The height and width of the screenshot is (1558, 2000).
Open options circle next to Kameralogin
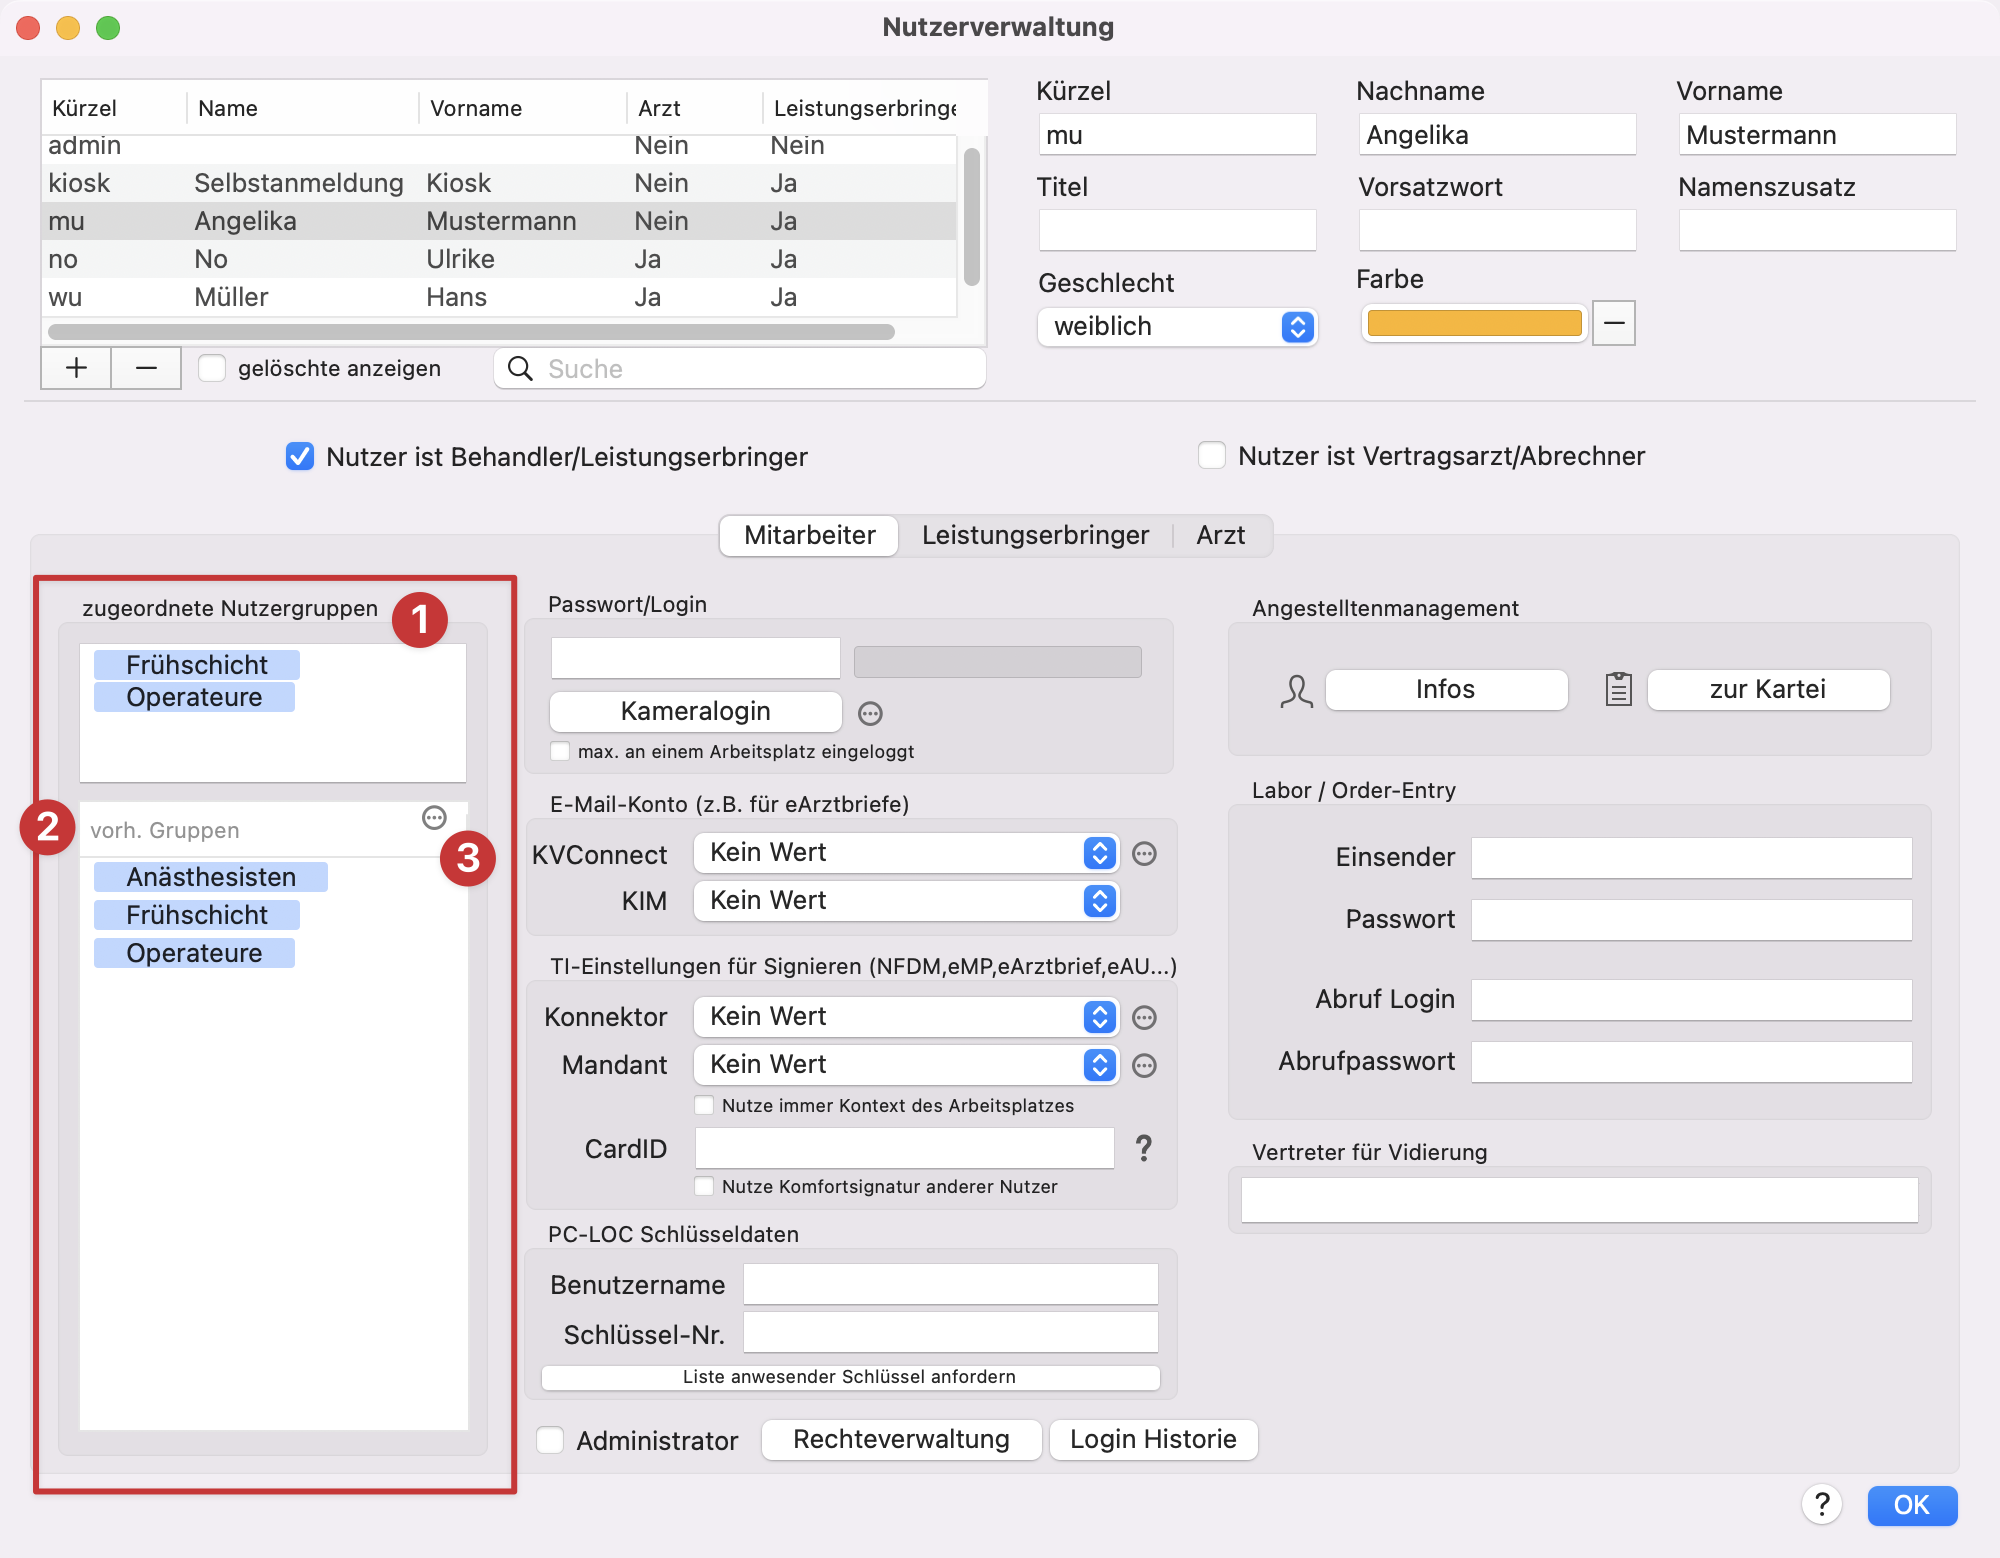(870, 713)
